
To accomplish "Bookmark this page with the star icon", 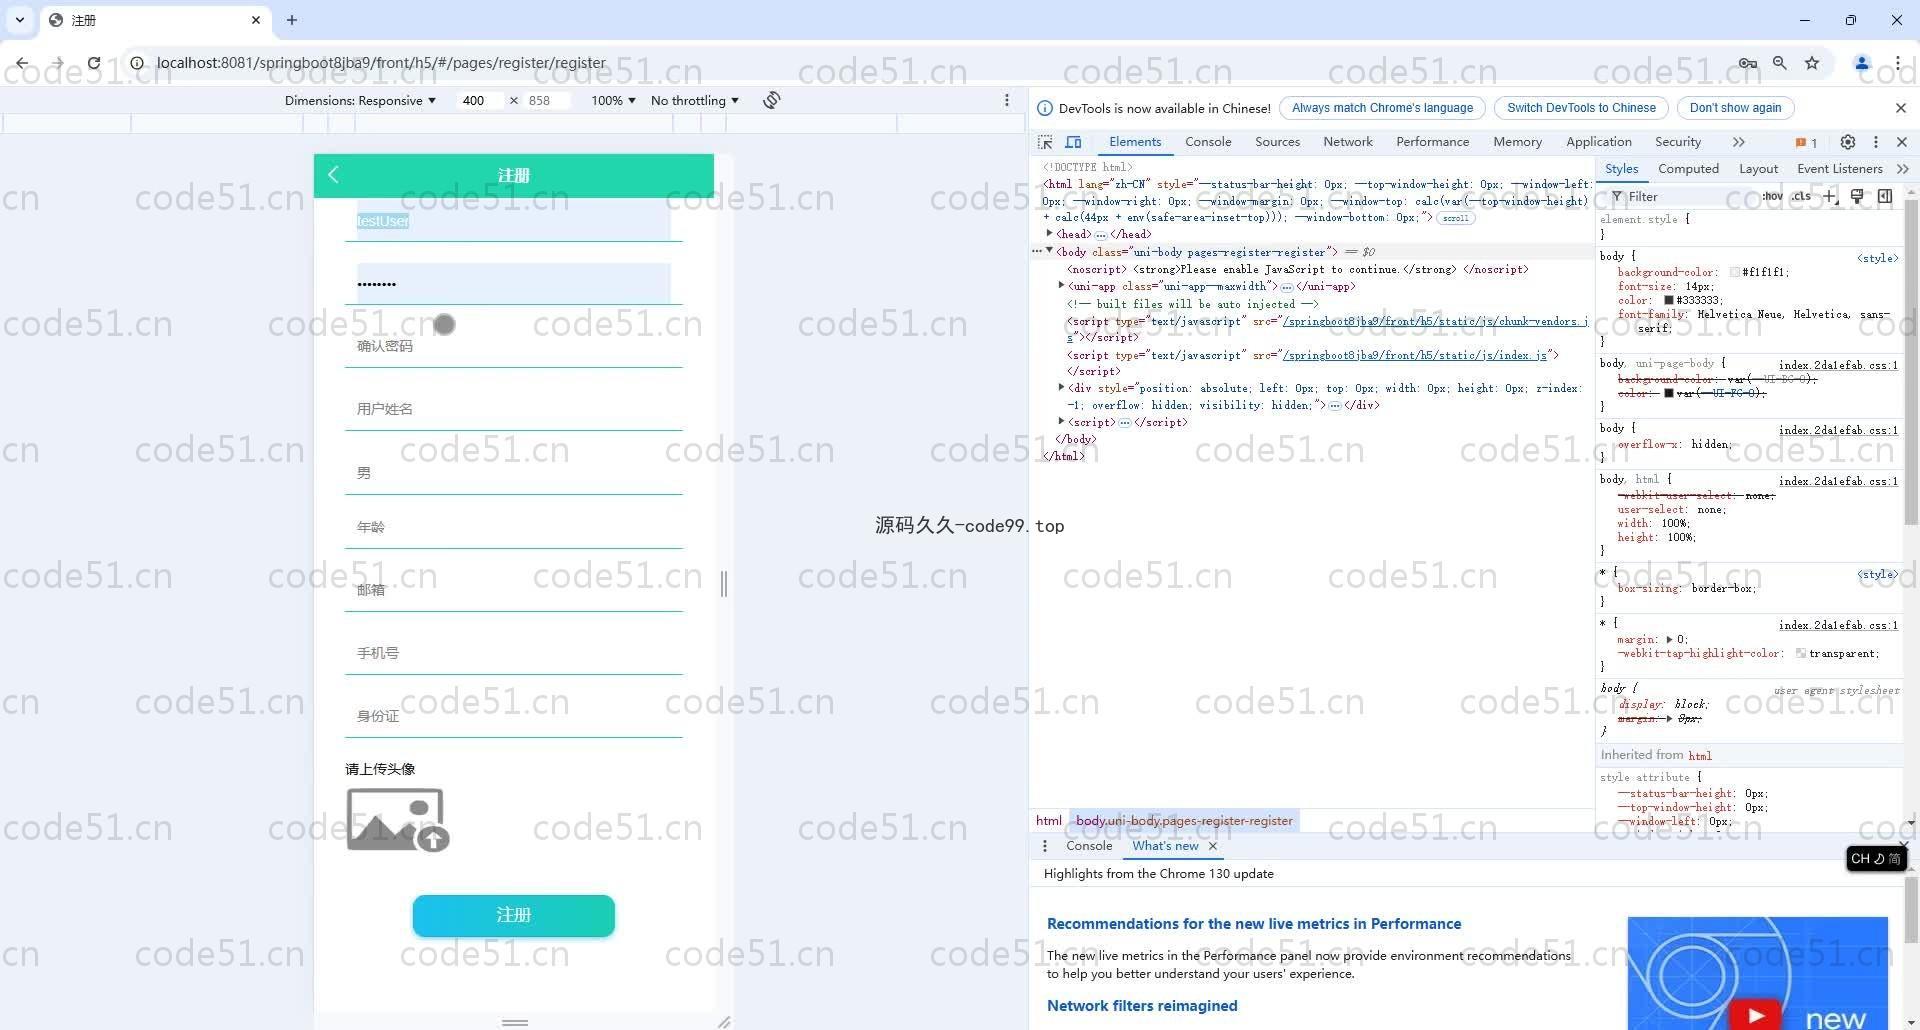I will pos(1812,63).
